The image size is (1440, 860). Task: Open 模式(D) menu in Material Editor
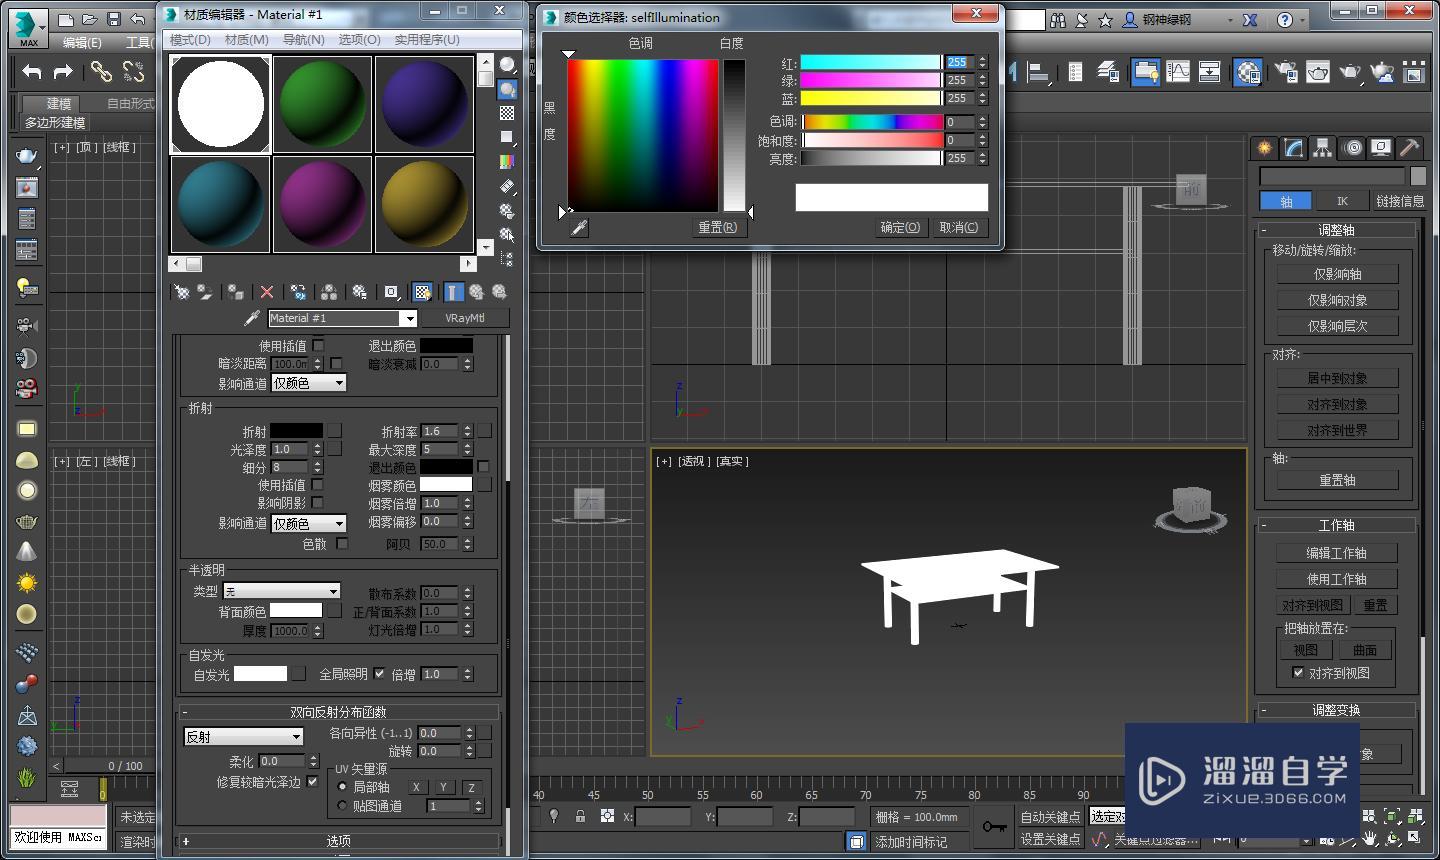coord(190,39)
